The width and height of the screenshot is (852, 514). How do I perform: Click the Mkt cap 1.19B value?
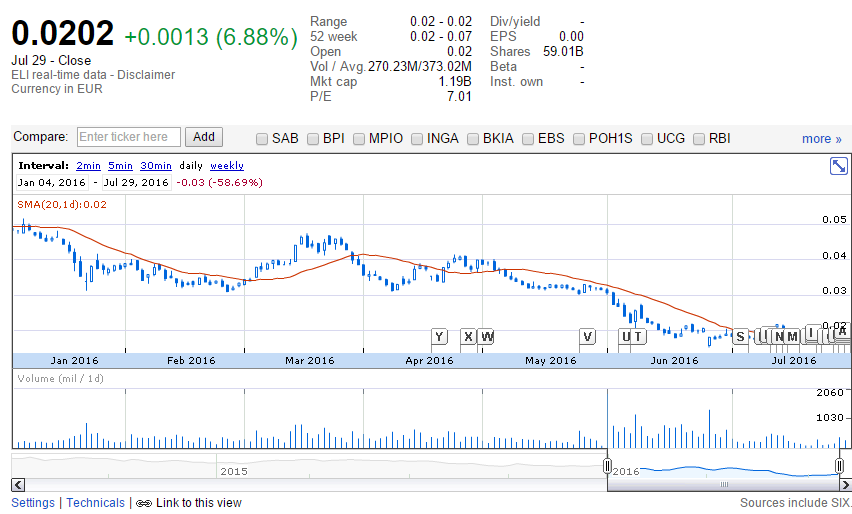coord(455,82)
